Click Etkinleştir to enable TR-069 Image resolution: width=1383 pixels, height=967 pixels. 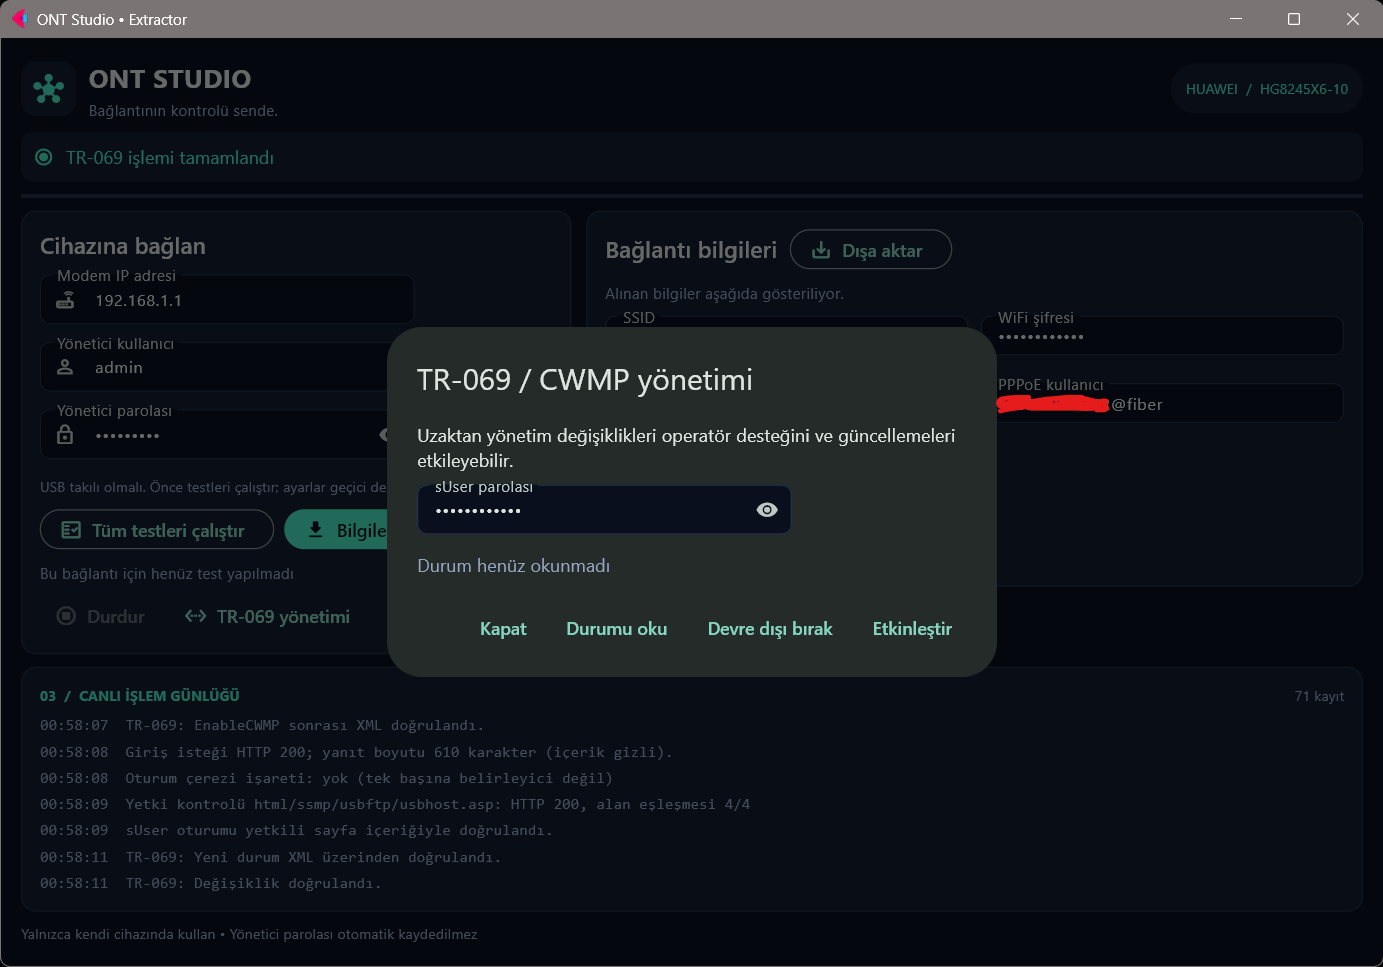(x=912, y=629)
